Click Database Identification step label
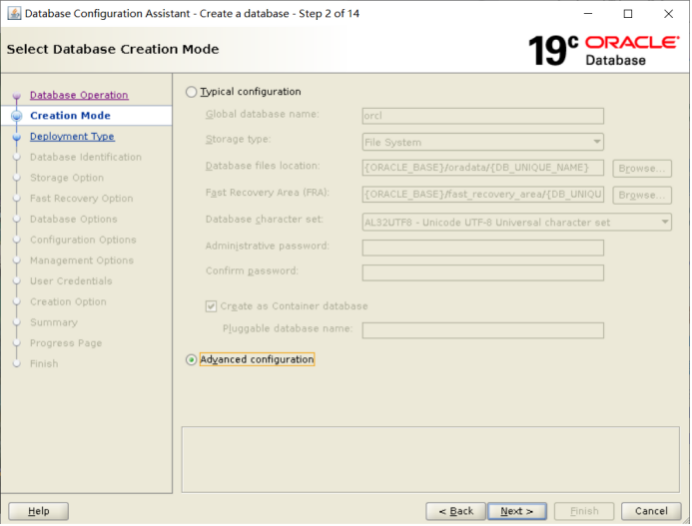 coord(86,157)
